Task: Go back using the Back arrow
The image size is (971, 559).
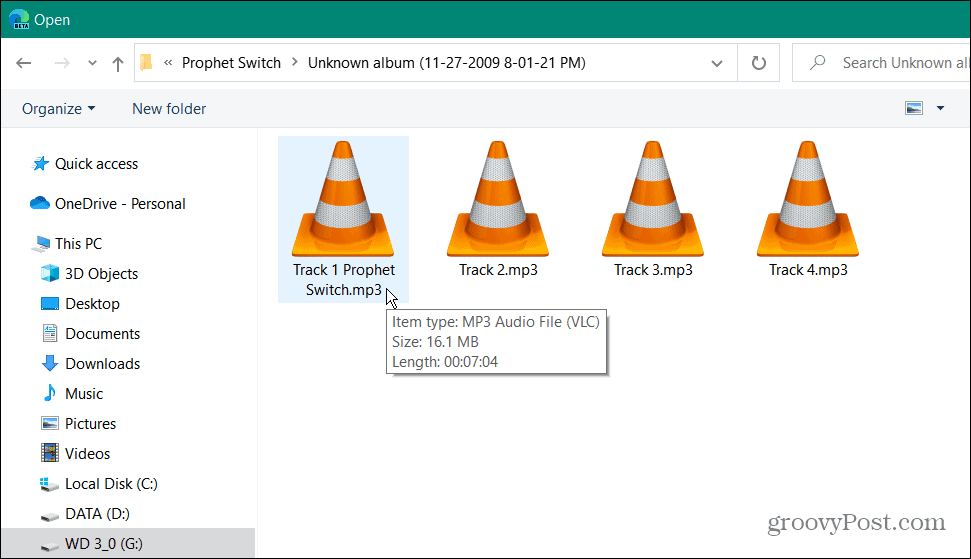Action: pos(24,63)
